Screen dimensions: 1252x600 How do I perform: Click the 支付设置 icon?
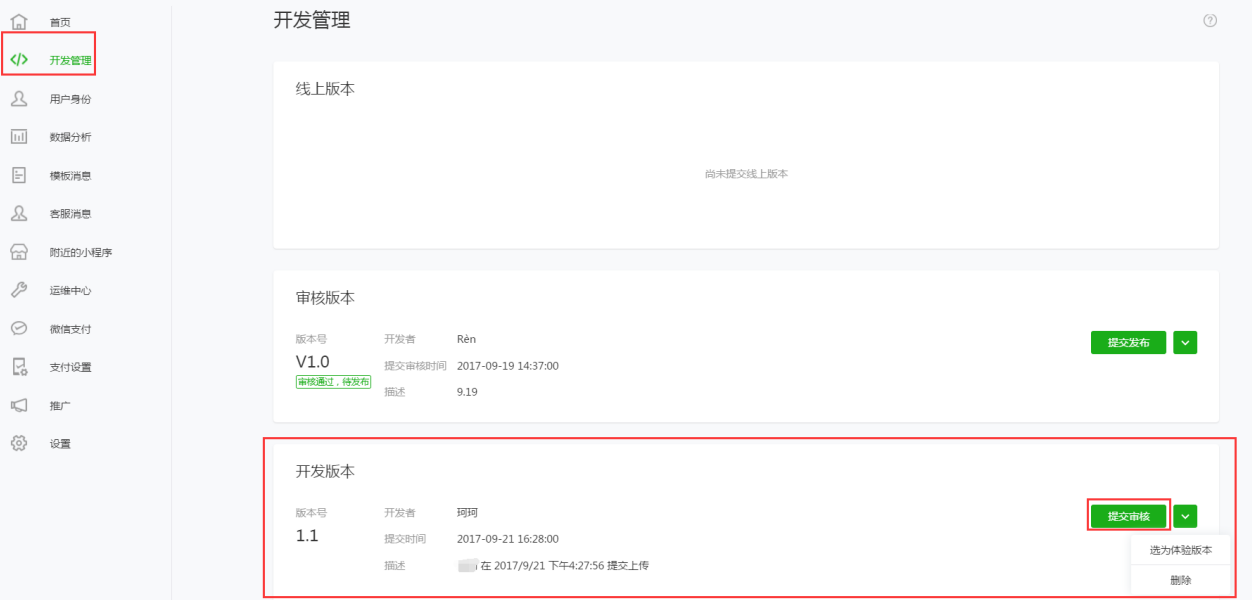pos(18,367)
